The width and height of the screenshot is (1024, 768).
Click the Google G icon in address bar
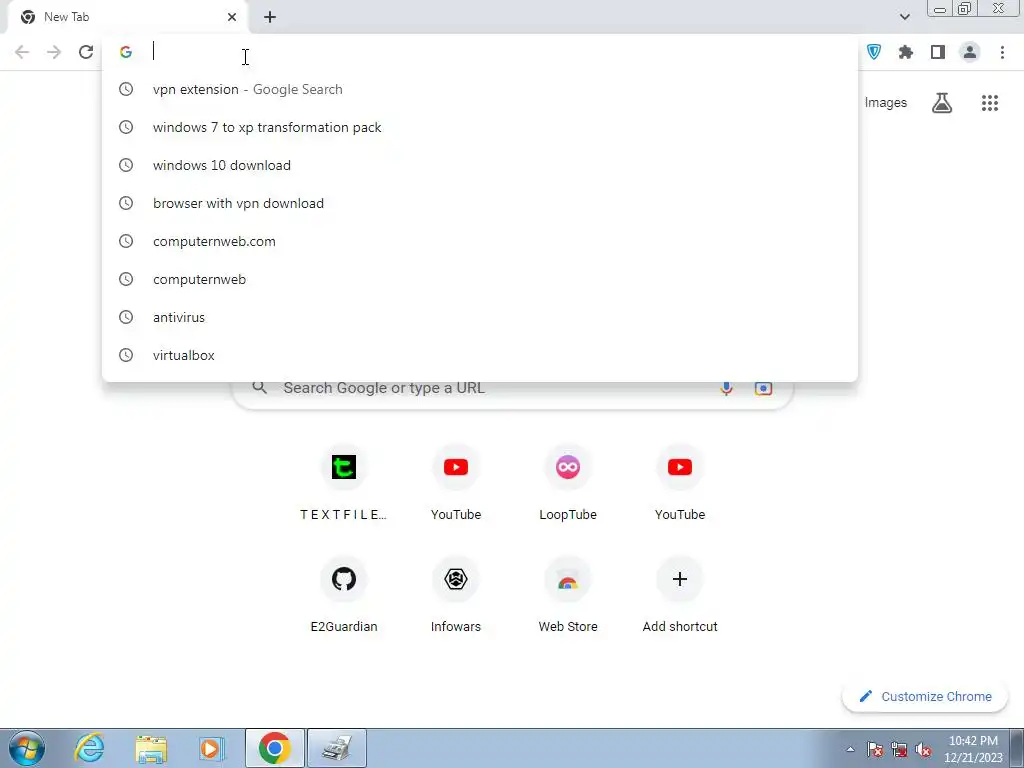point(126,52)
